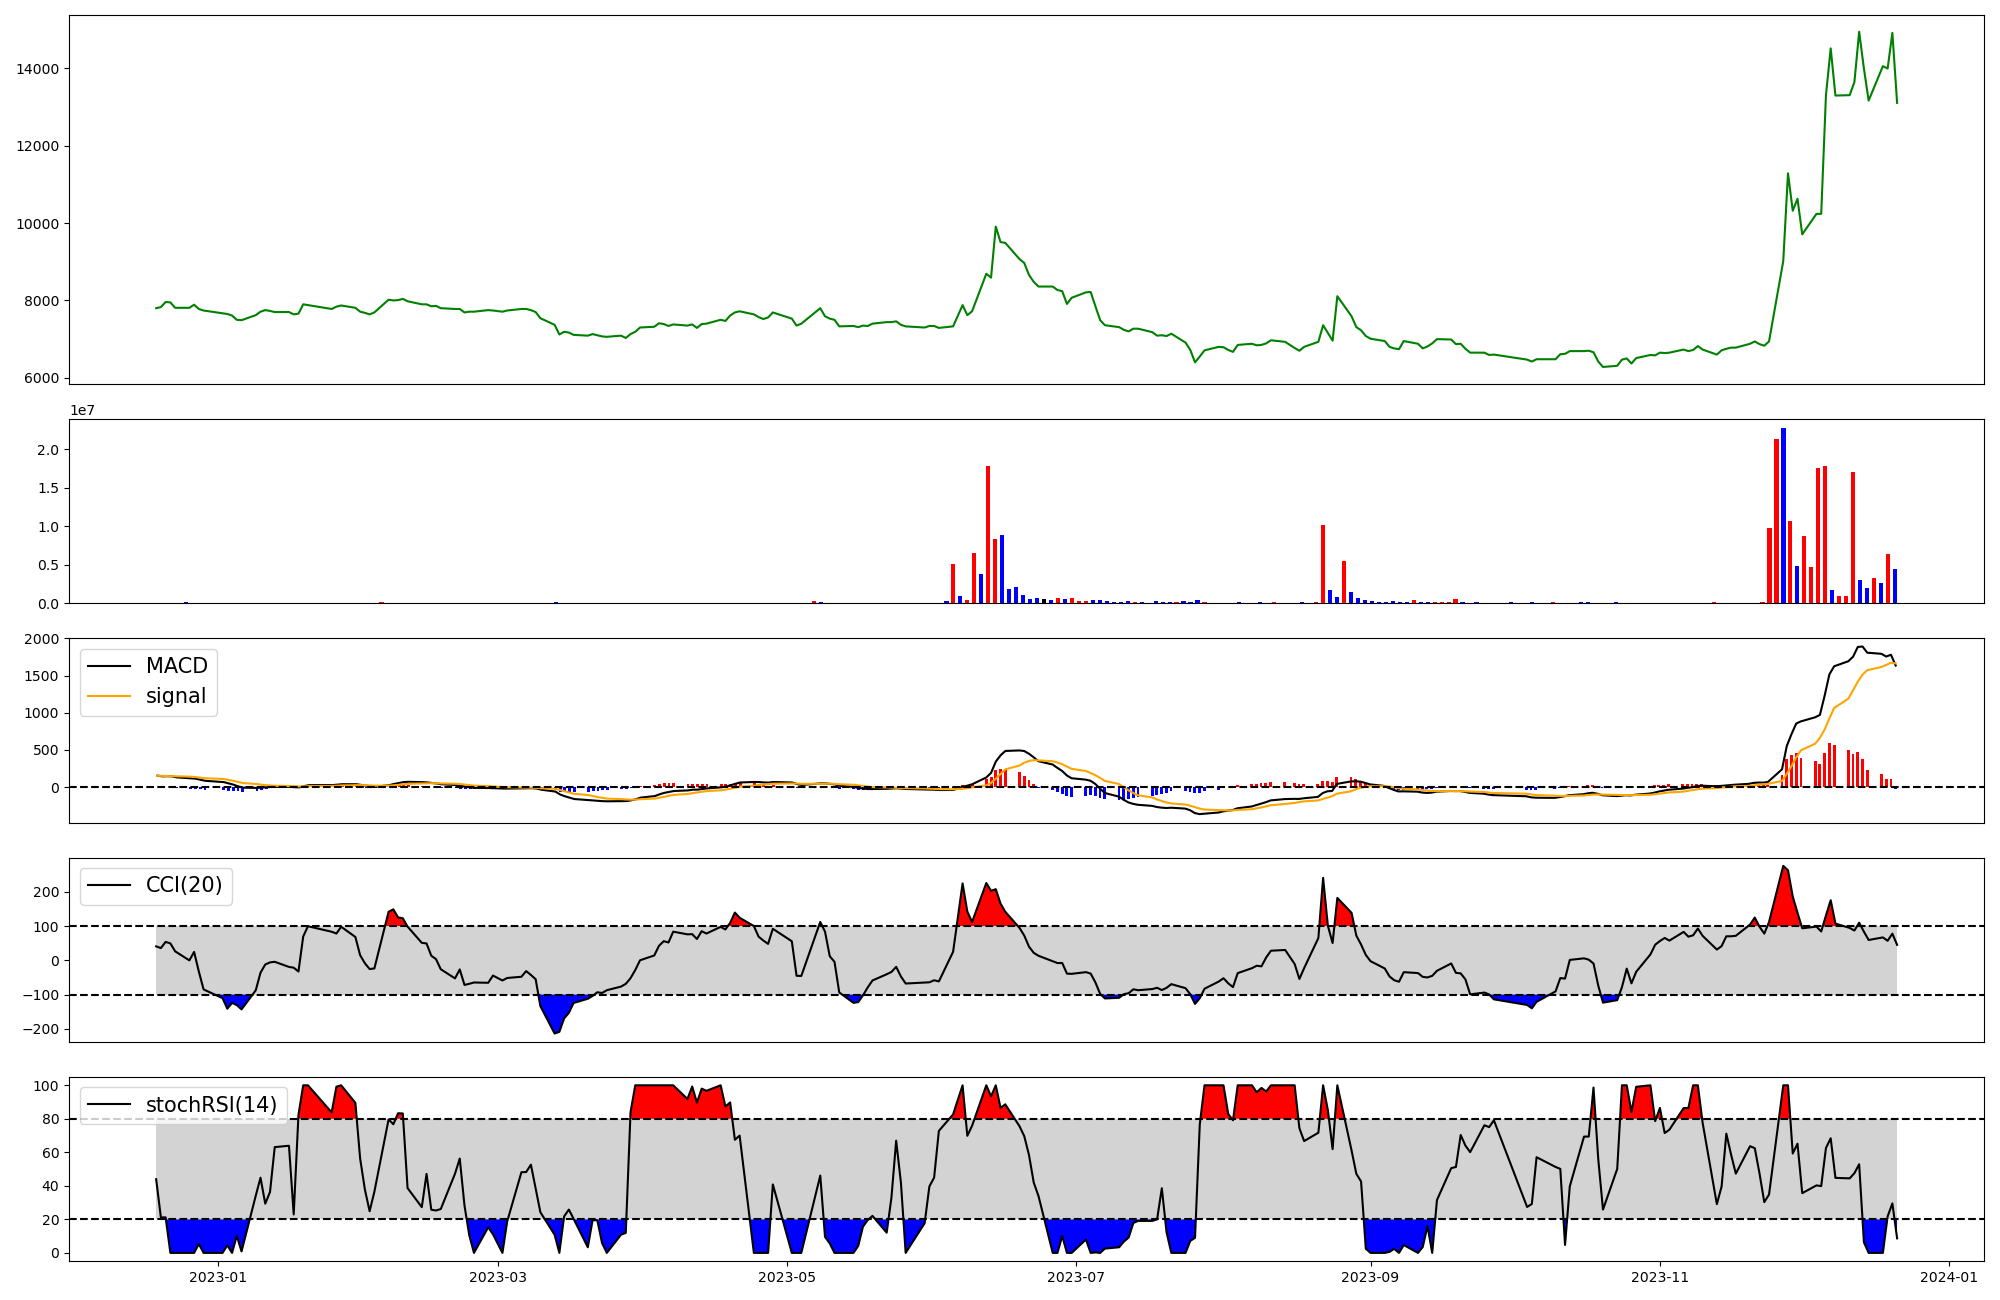Click the CCI(20) legend label
This screenshot has height=1300, width=2000.
(x=184, y=885)
